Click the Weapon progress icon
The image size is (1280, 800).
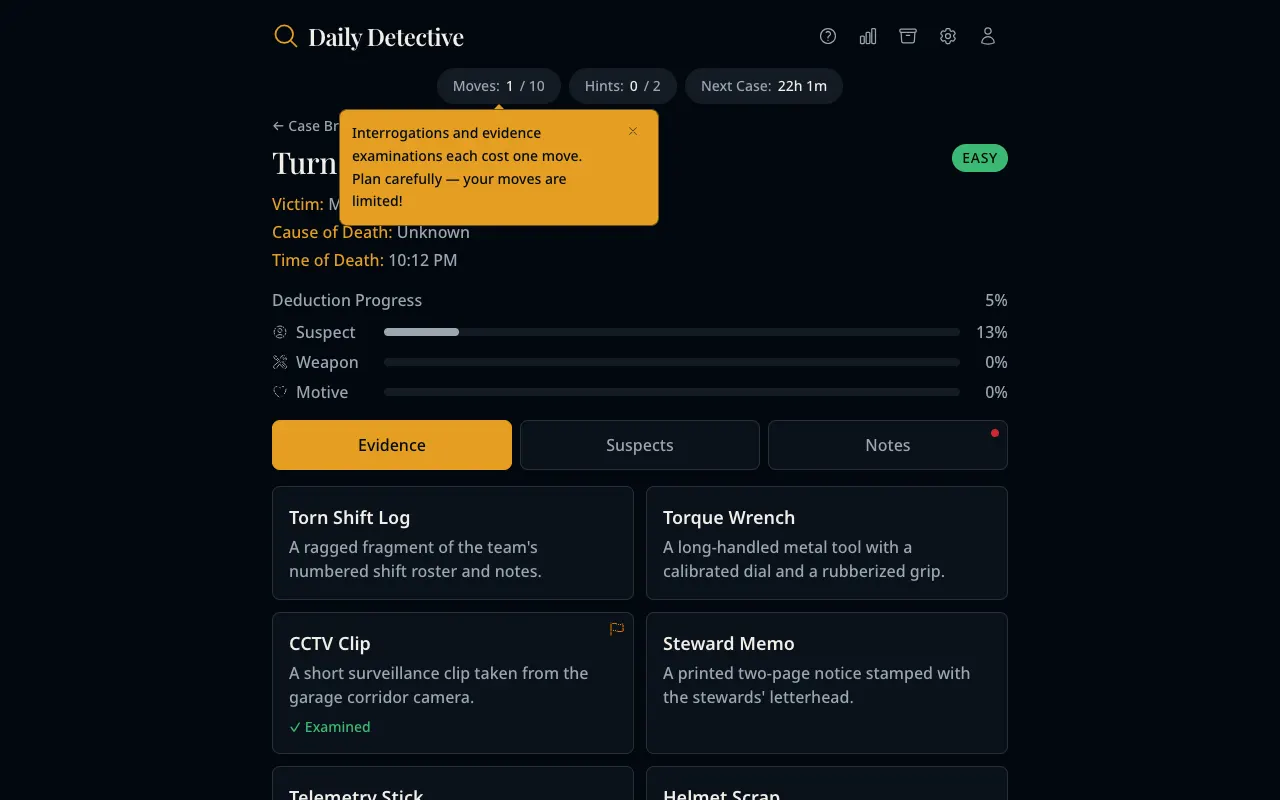(x=280, y=362)
